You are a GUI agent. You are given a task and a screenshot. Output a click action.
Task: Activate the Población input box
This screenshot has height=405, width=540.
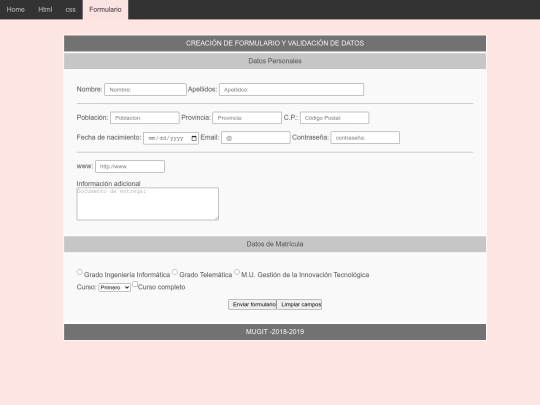click(145, 118)
